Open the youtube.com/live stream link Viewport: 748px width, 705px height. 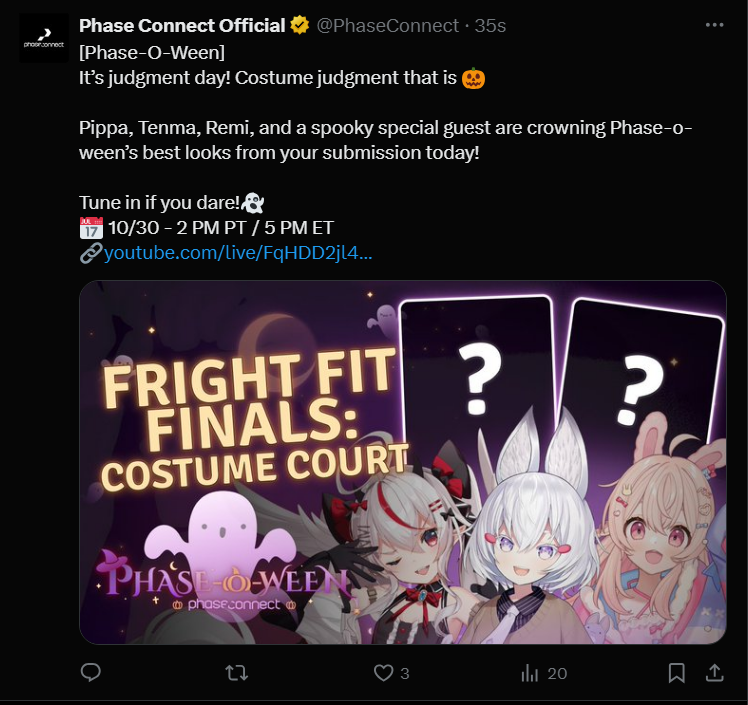click(238, 253)
